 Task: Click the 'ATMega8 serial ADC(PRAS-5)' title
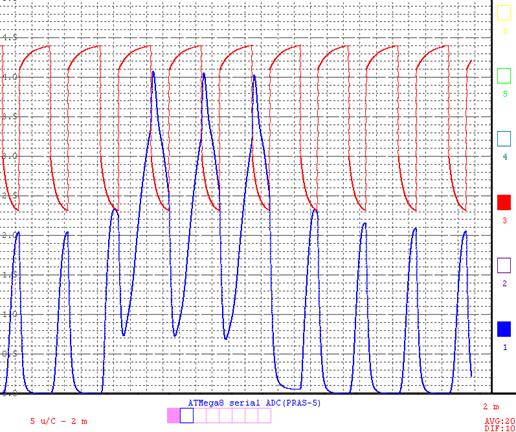pos(254,403)
